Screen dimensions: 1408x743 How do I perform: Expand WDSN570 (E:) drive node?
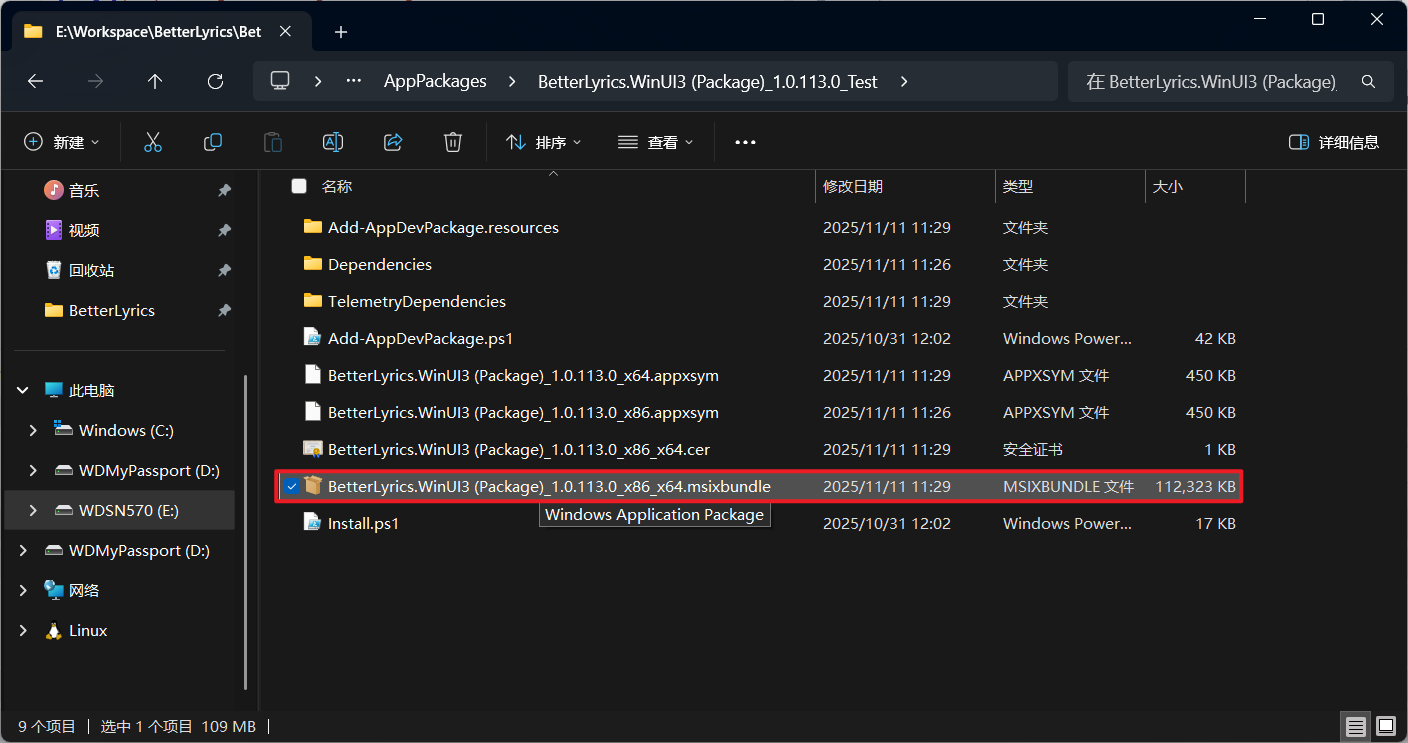(33, 510)
